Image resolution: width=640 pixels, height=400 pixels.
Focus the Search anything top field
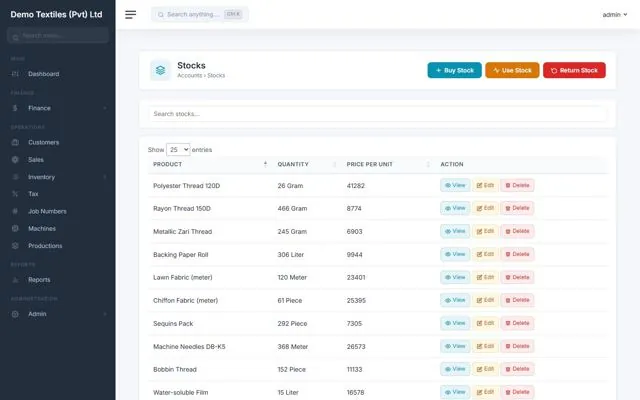(x=200, y=15)
